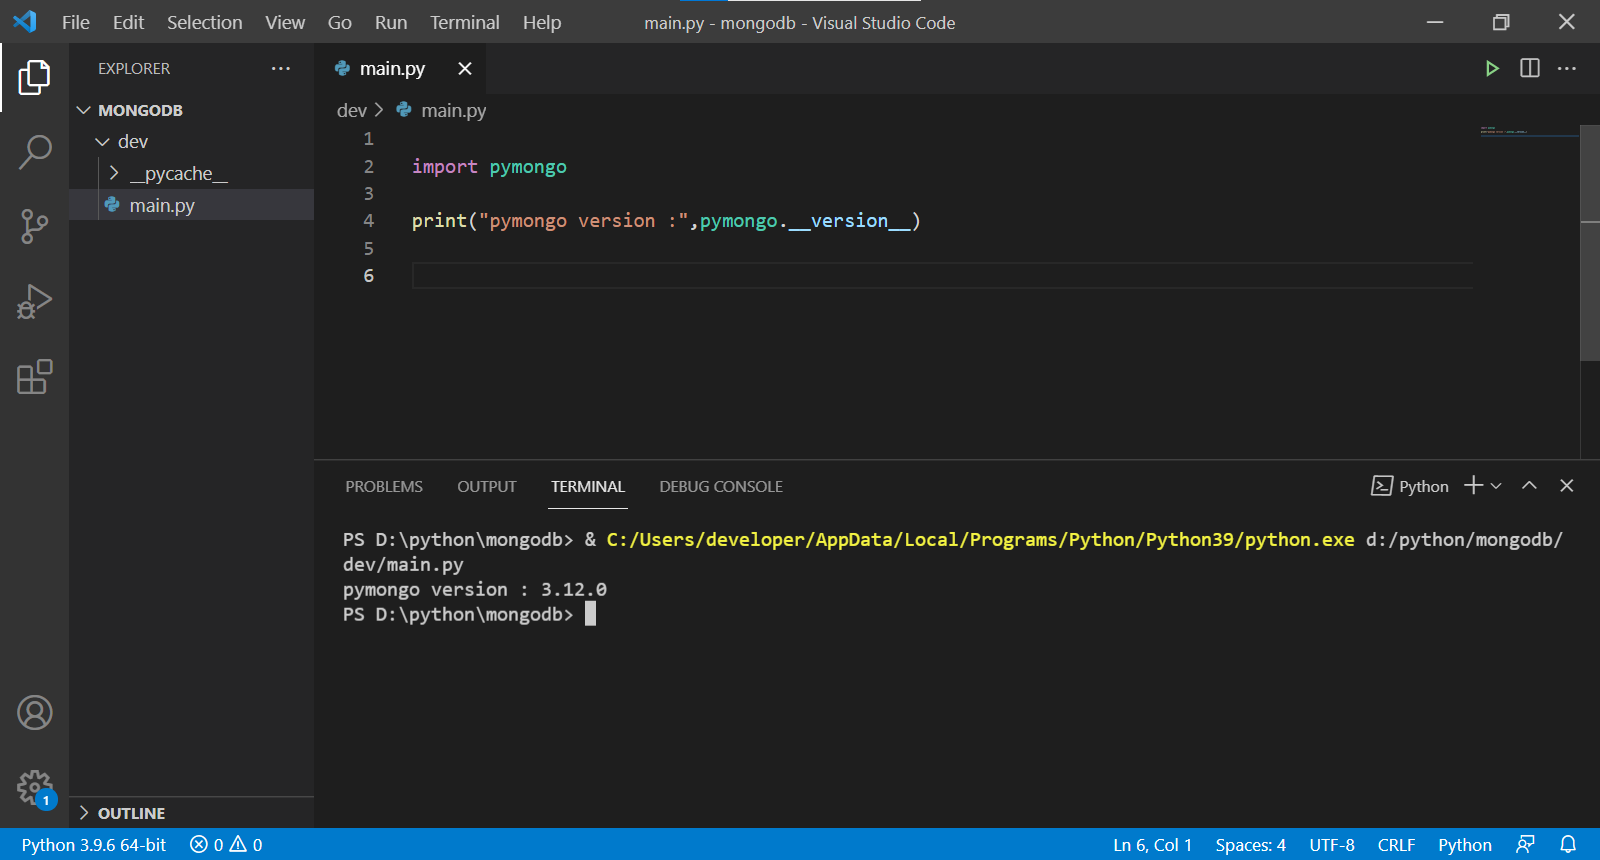Place cursor on empty line 6
Screen dimensions: 1600x860
tap(942, 275)
